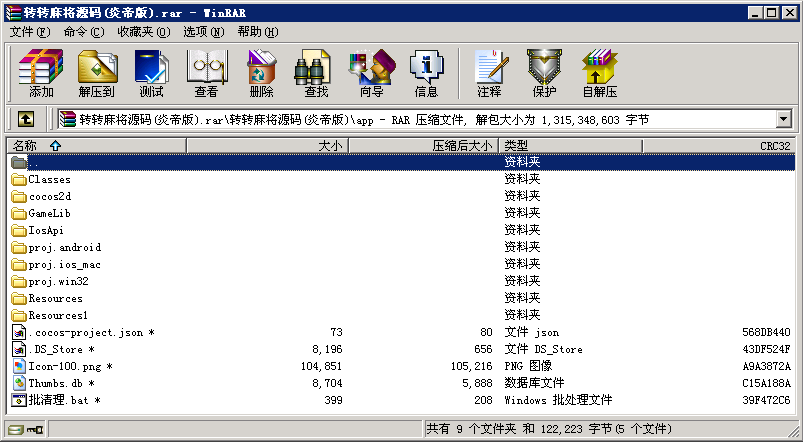Sort files by 压缩后大小 column header
The height and width of the screenshot is (442, 803).
[461, 146]
